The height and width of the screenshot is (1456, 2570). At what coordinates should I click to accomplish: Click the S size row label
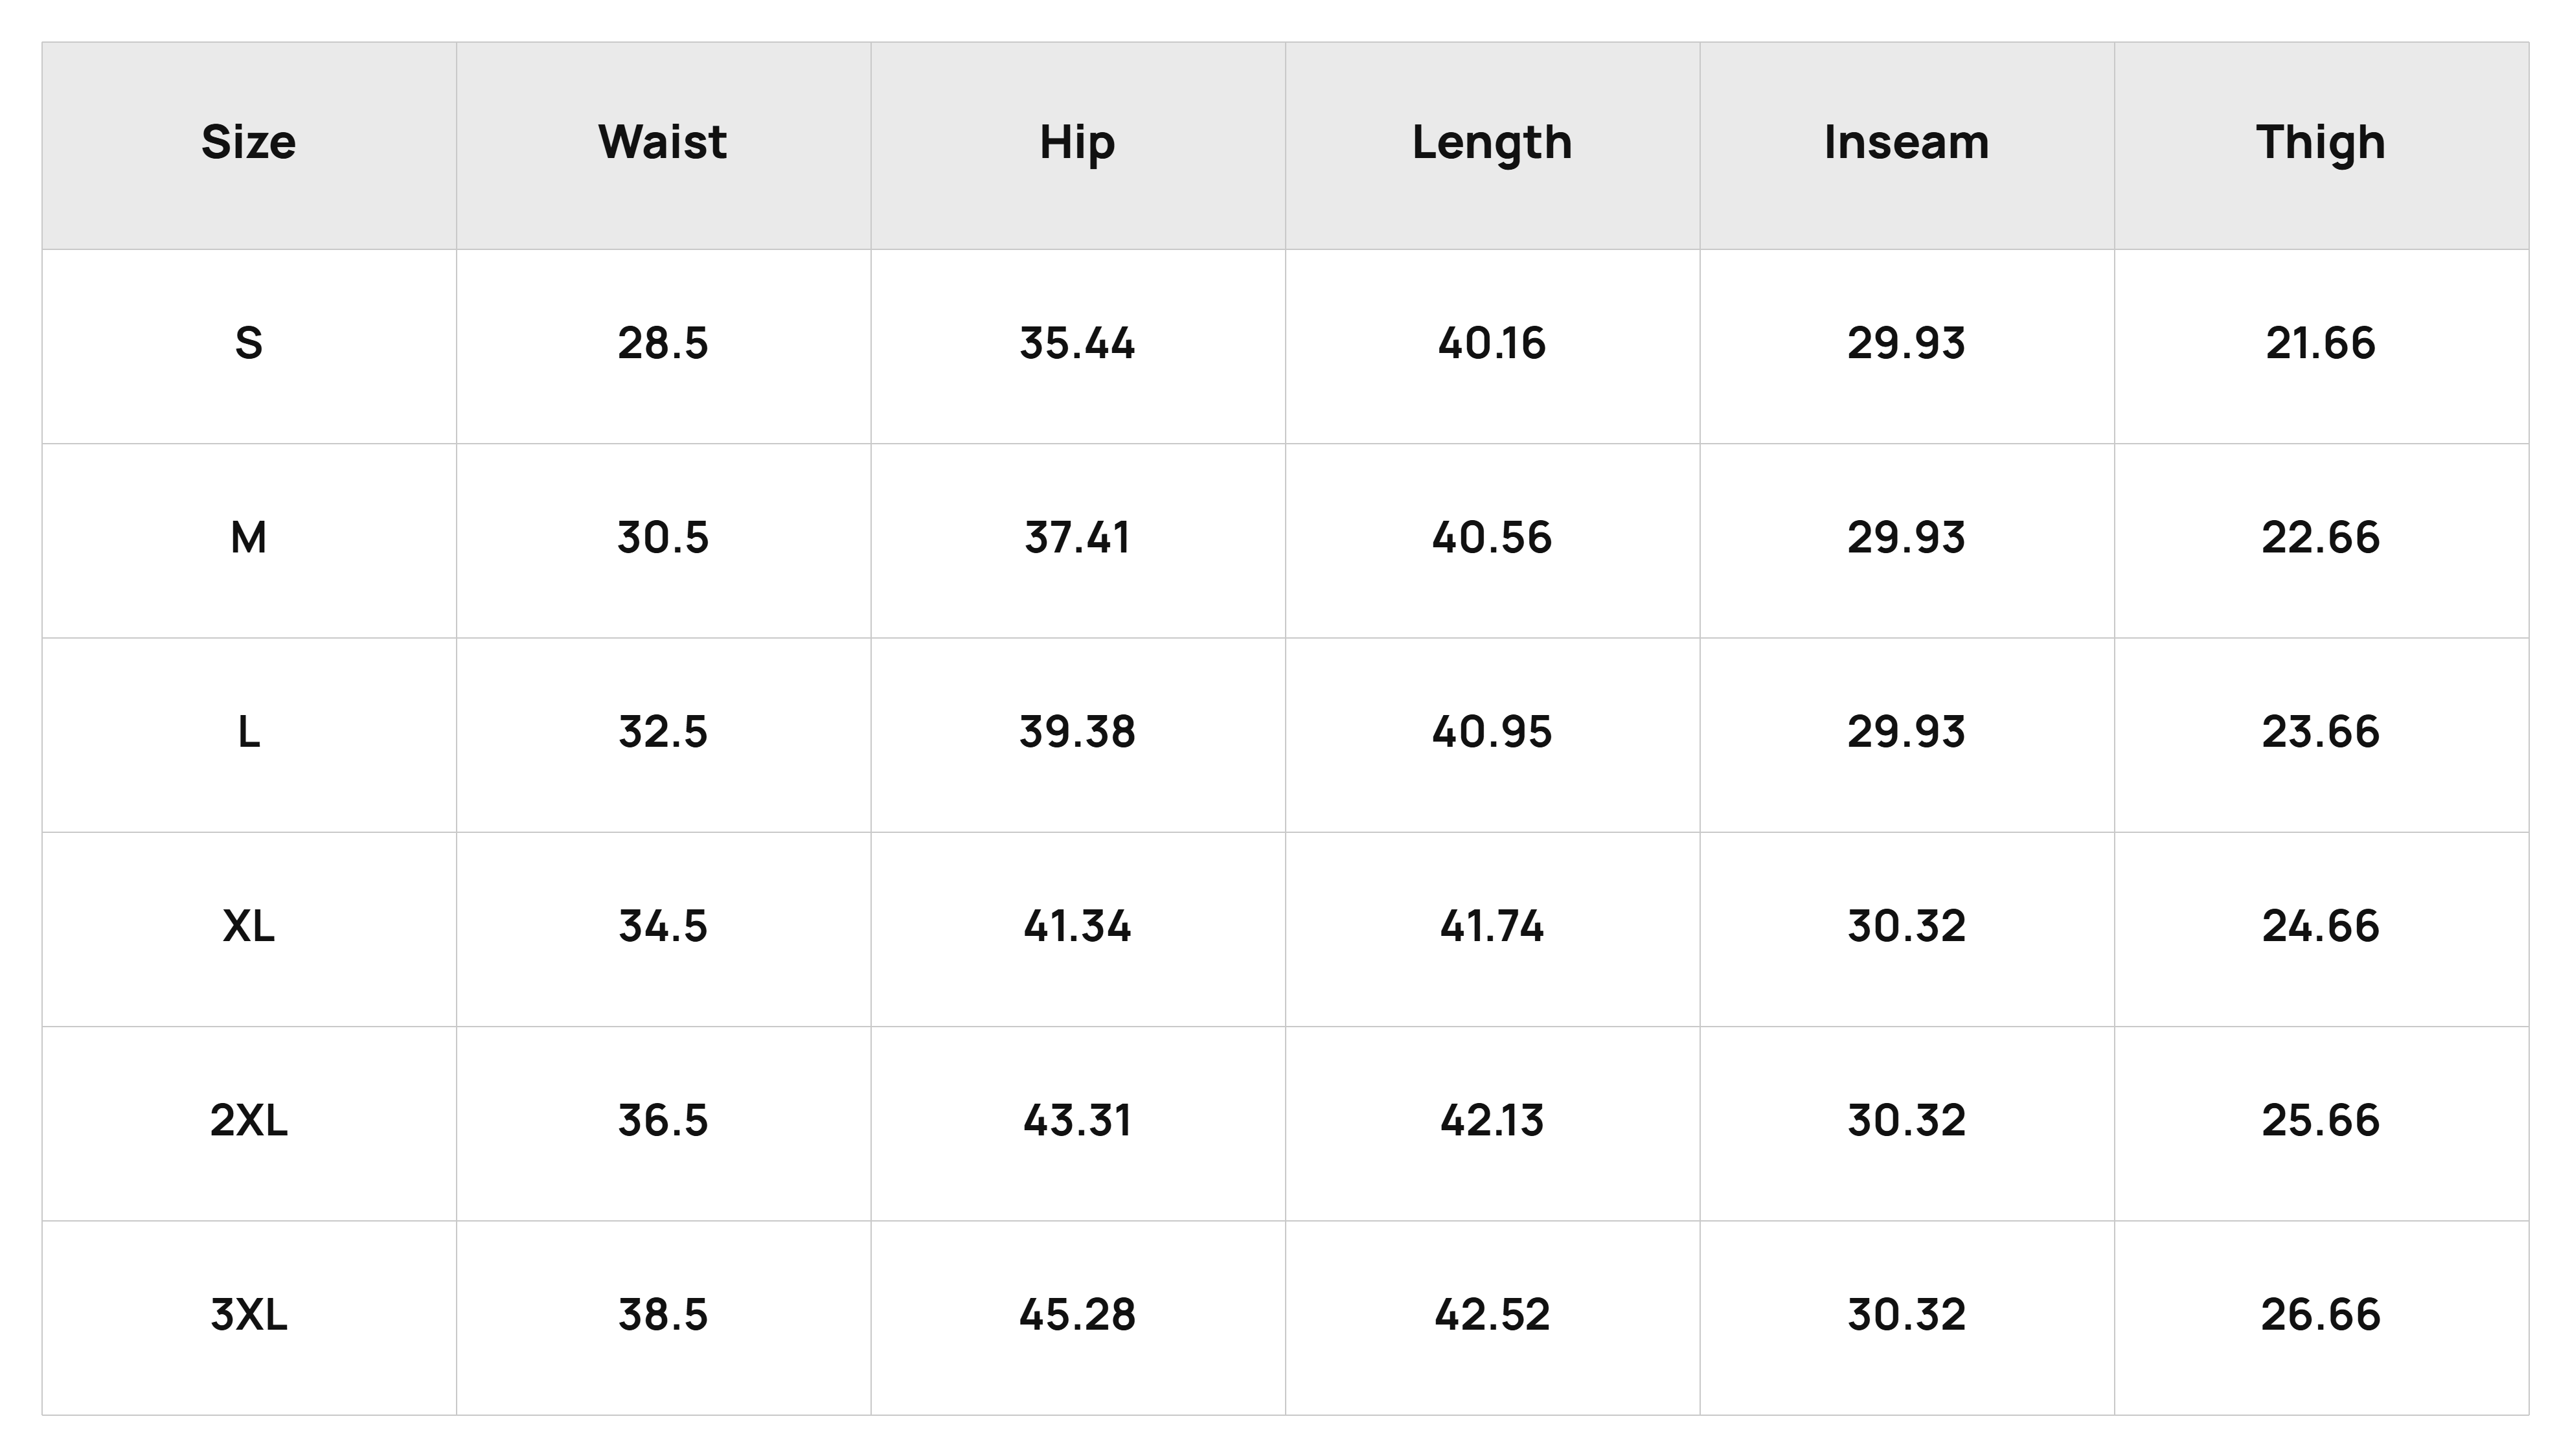coord(249,344)
